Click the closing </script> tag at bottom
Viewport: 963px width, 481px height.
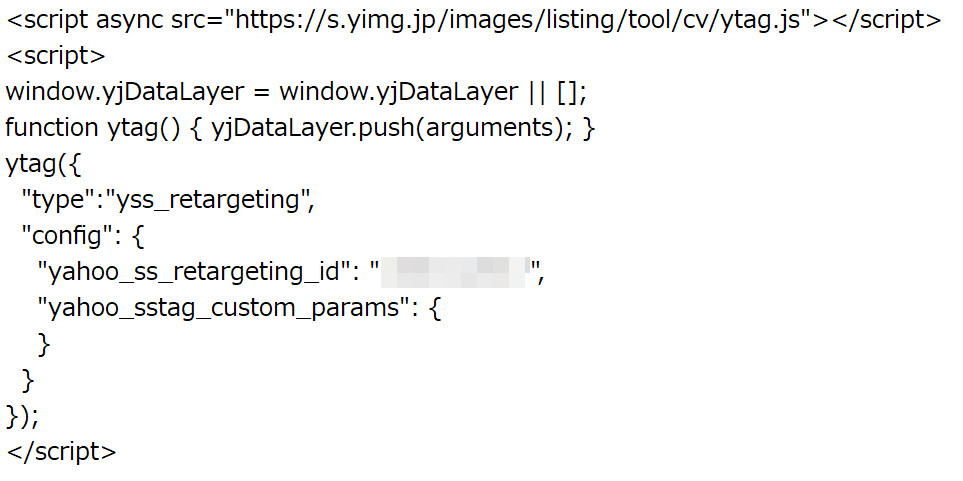pos(61,452)
